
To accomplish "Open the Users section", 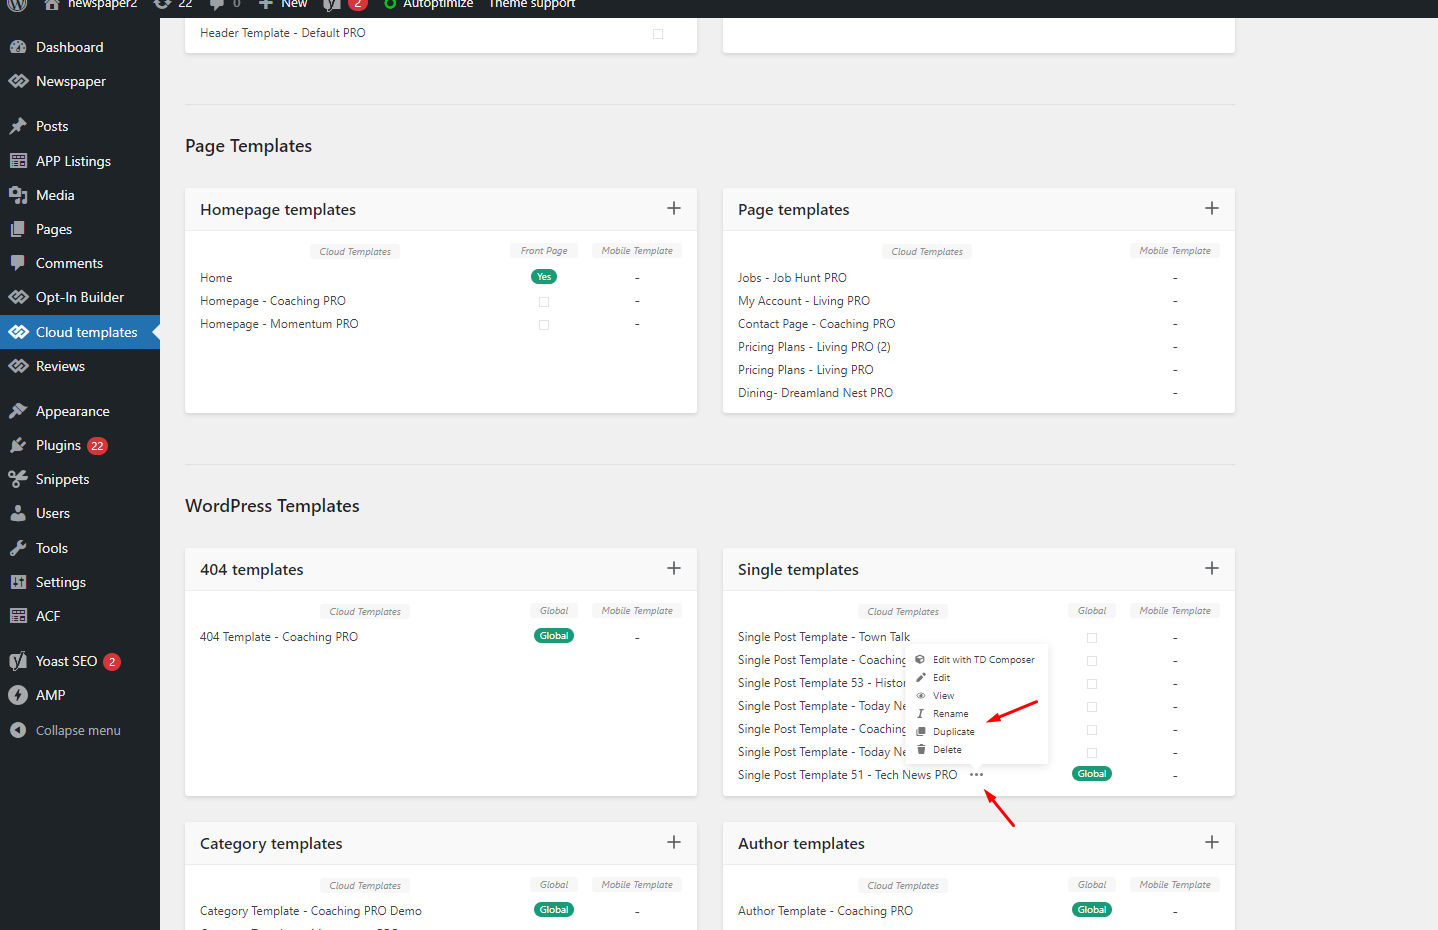I will tap(53, 513).
